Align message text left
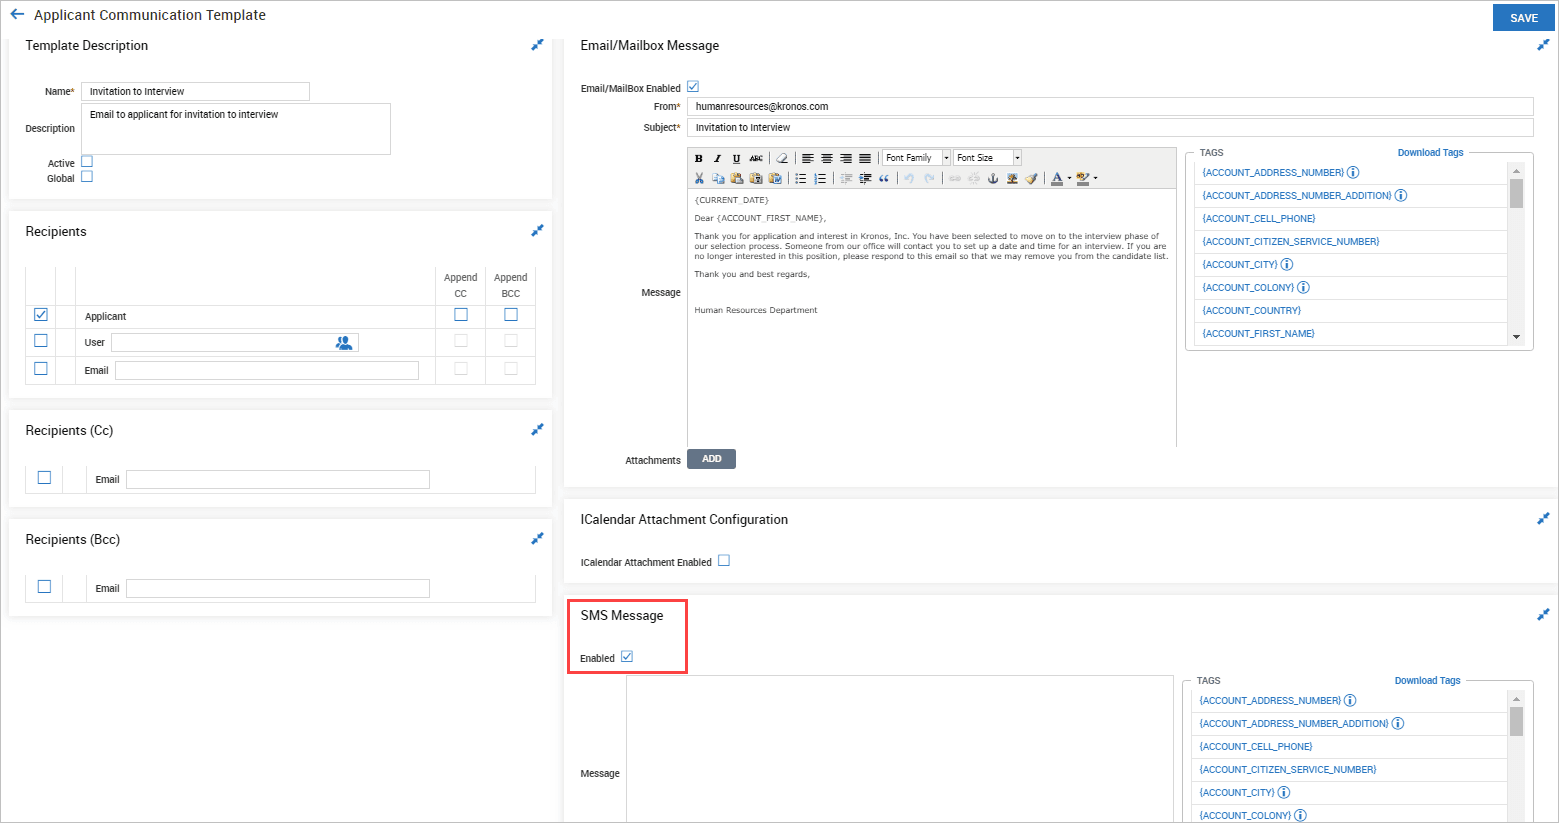The width and height of the screenshot is (1559, 823). point(808,158)
